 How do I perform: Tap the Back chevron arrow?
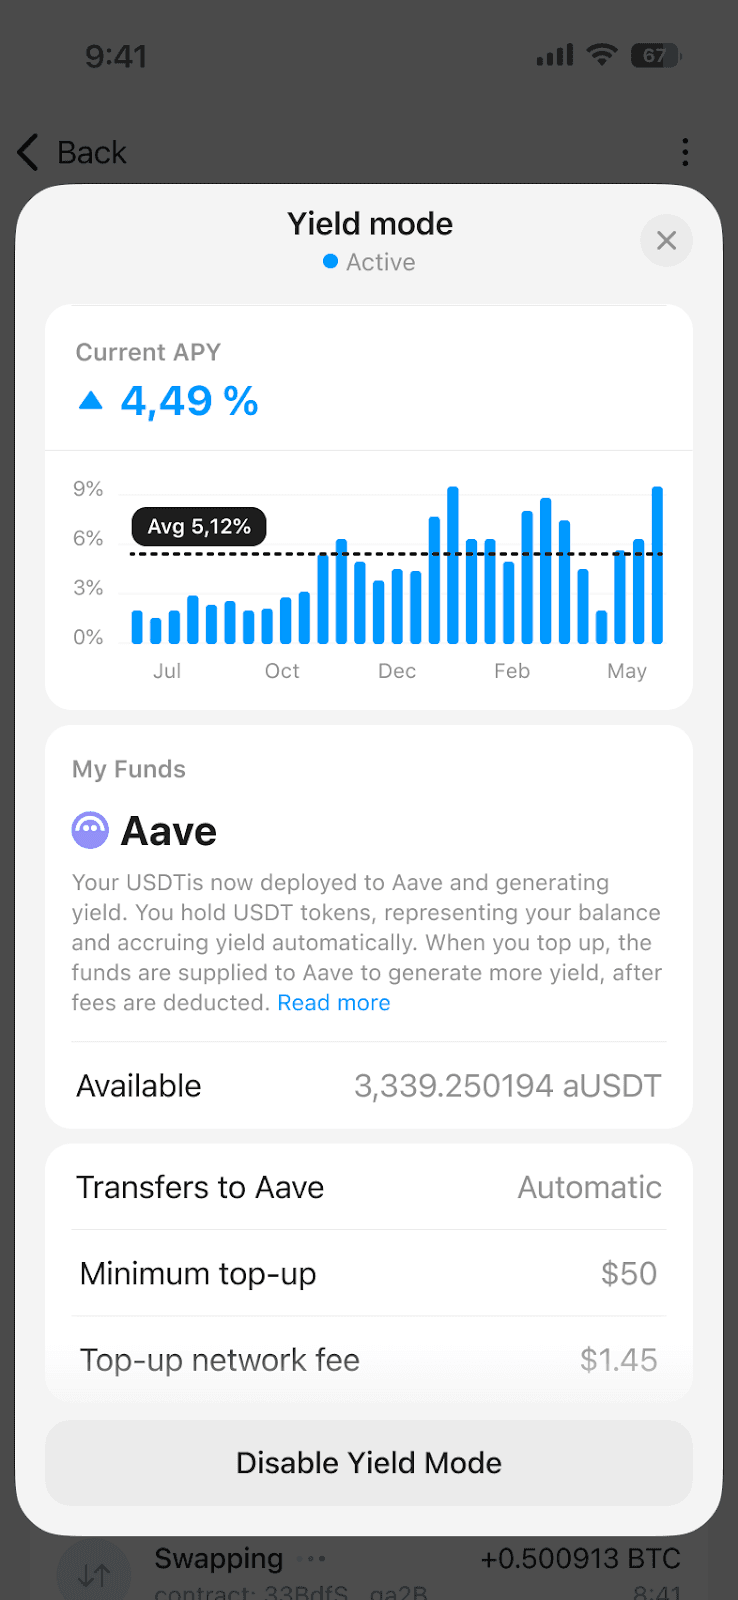[x=28, y=153]
